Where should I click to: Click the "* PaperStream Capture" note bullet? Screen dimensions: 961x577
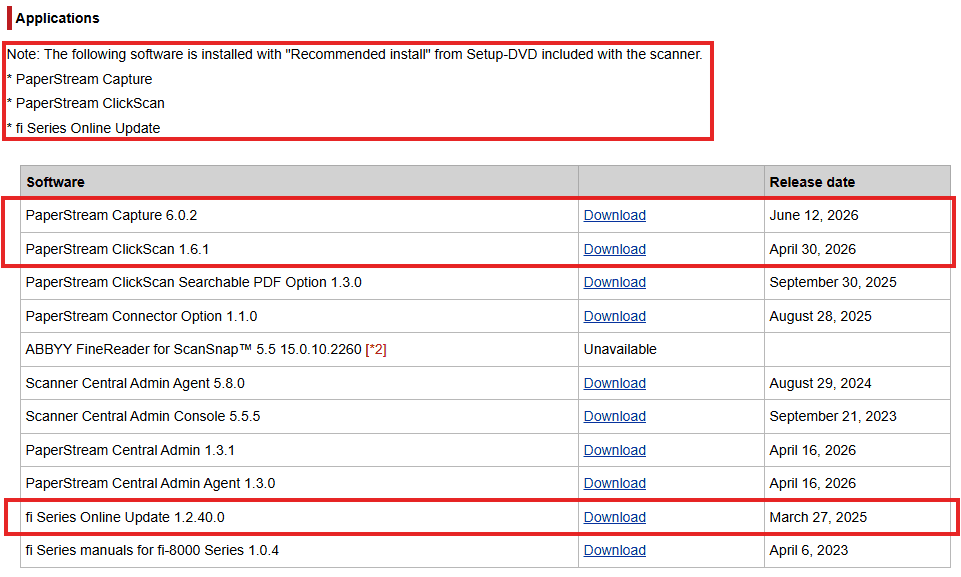click(x=80, y=79)
